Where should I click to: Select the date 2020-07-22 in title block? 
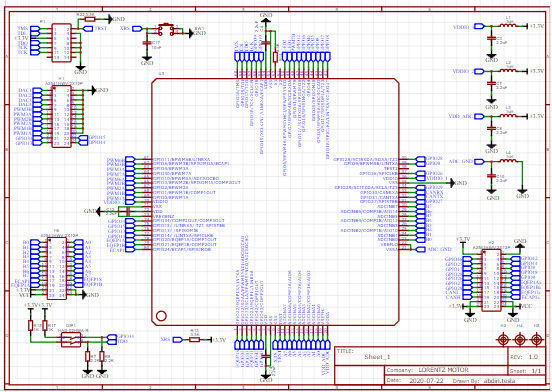425,381
